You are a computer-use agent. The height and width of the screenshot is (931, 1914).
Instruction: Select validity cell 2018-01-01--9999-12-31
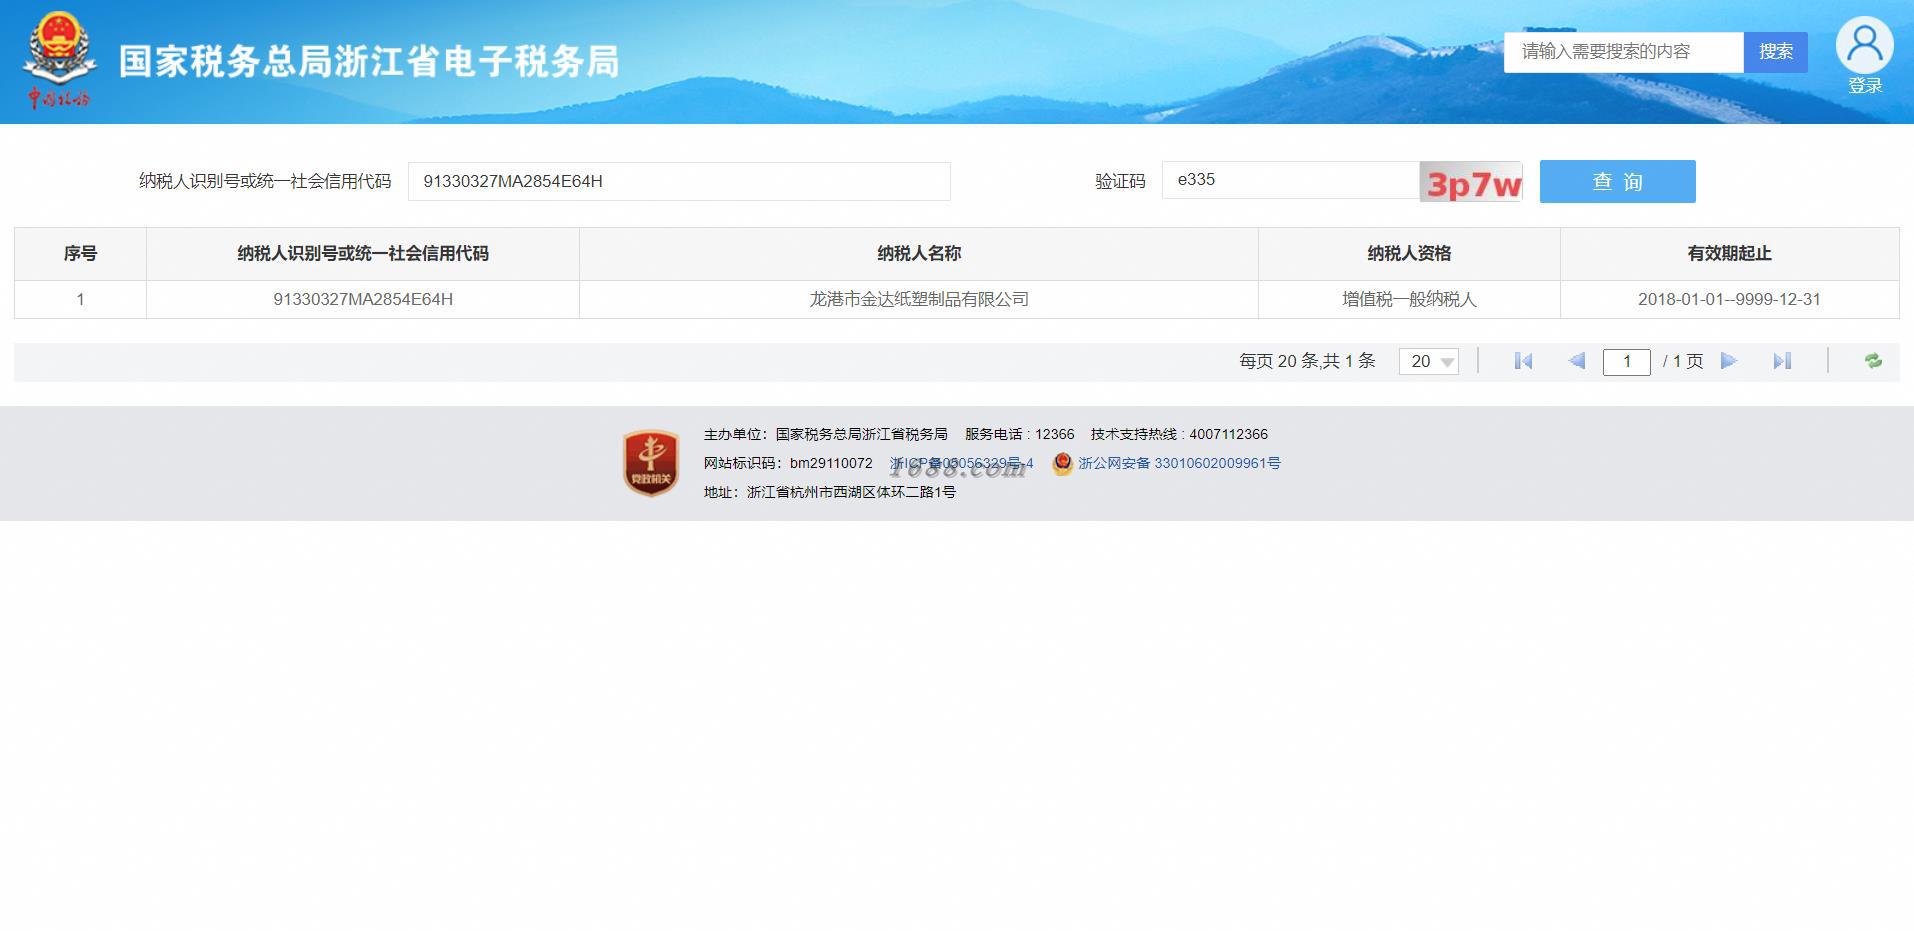click(x=1729, y=299)
